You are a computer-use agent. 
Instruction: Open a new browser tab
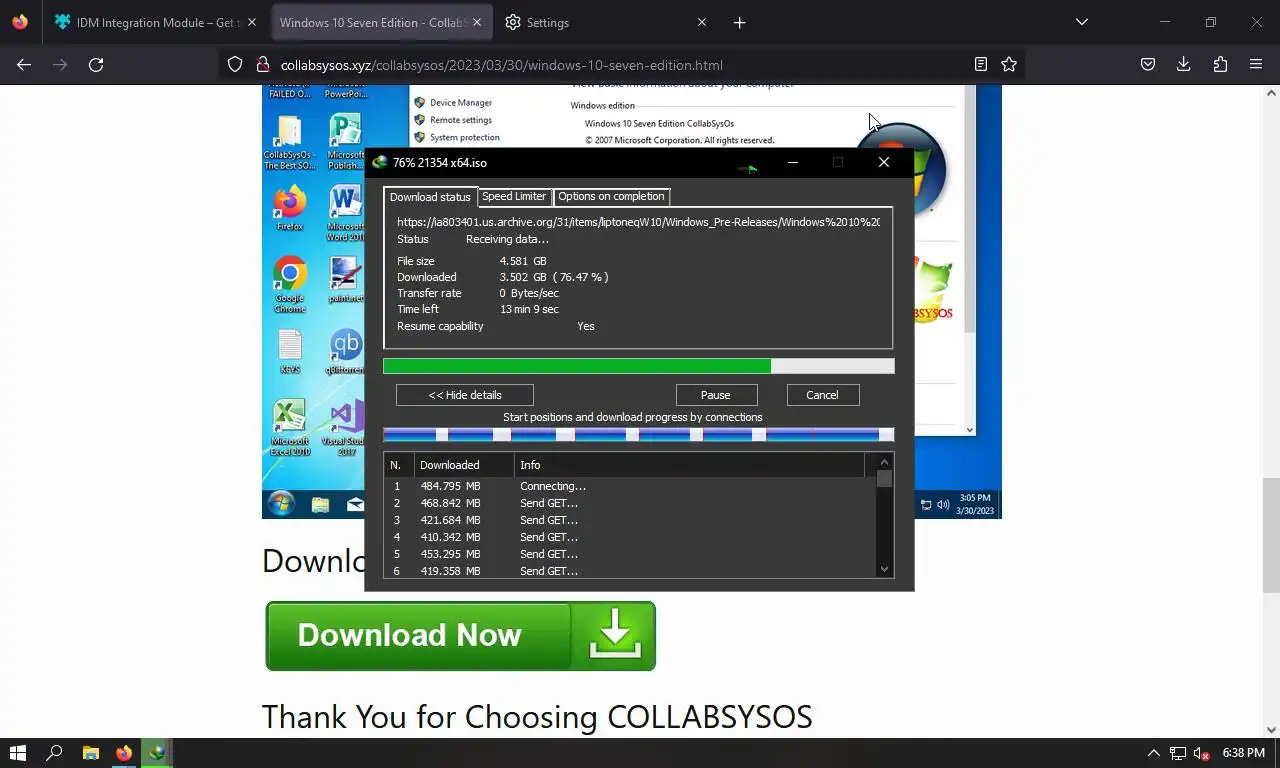739,22
